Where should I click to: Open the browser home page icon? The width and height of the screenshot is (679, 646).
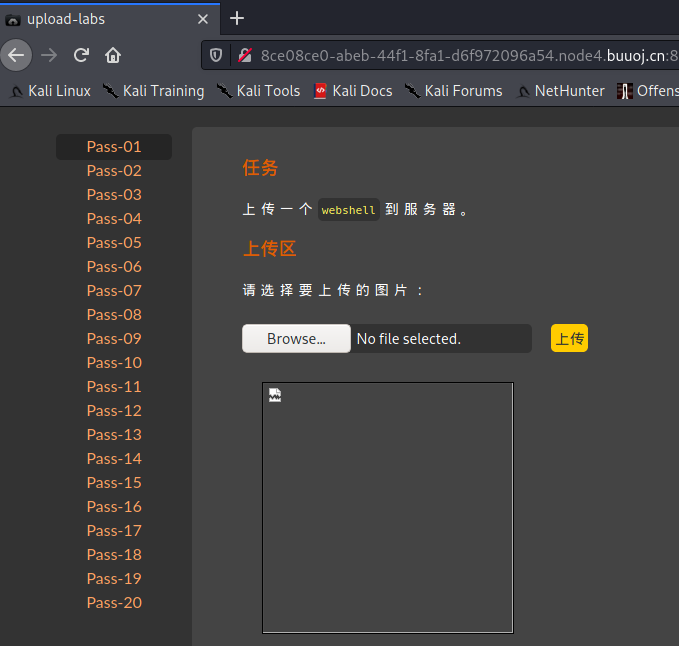[x=113, y=55]
